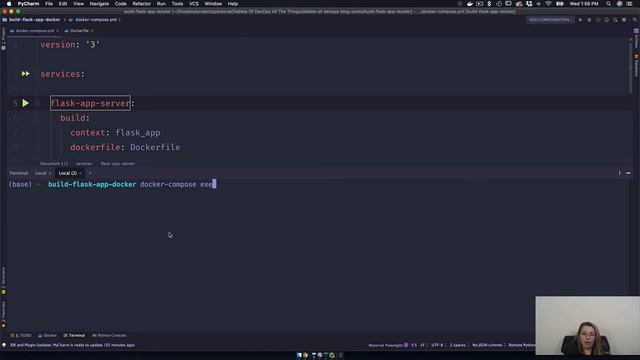Open PyCharm application menu
This screenshot has width=640, height=360.
coord(28,4)
